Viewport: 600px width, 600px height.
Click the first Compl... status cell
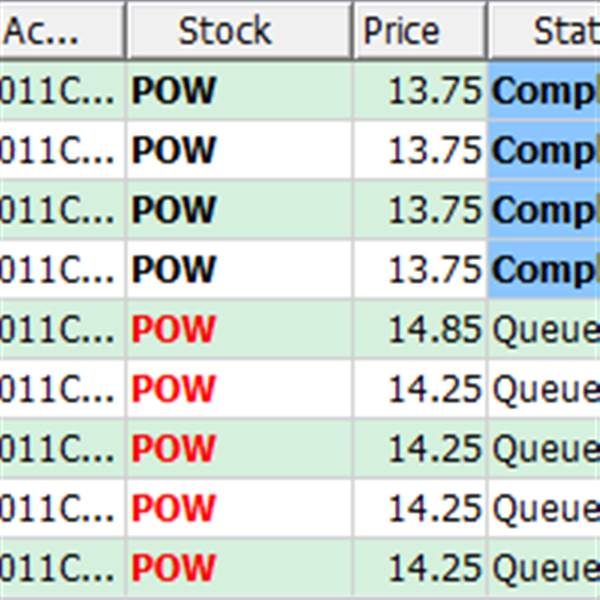544,91
